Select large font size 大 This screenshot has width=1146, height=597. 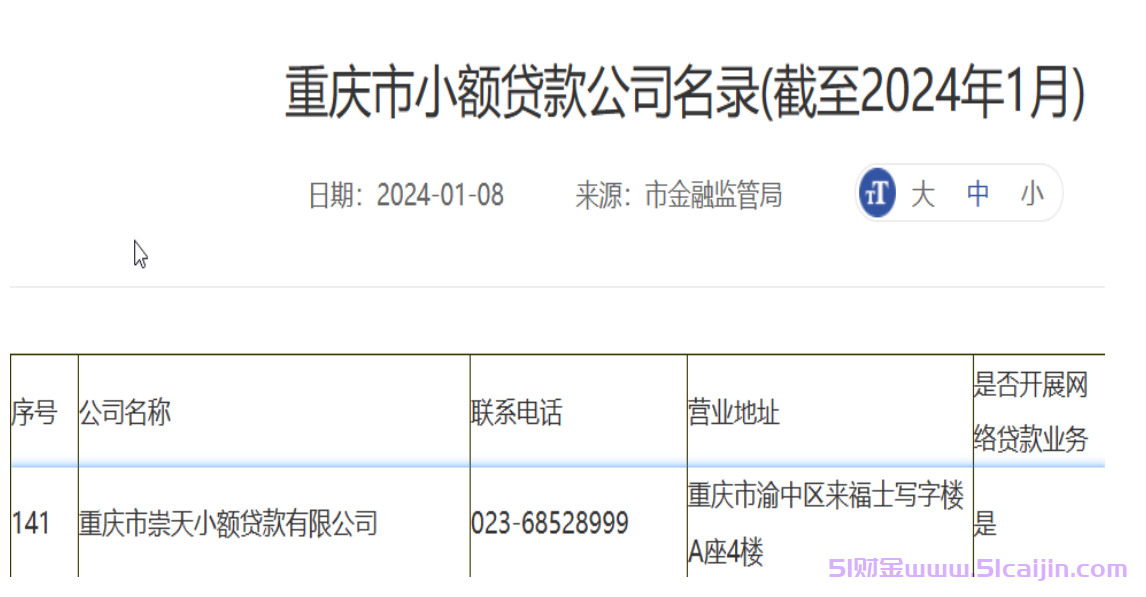tap(924, 193)
